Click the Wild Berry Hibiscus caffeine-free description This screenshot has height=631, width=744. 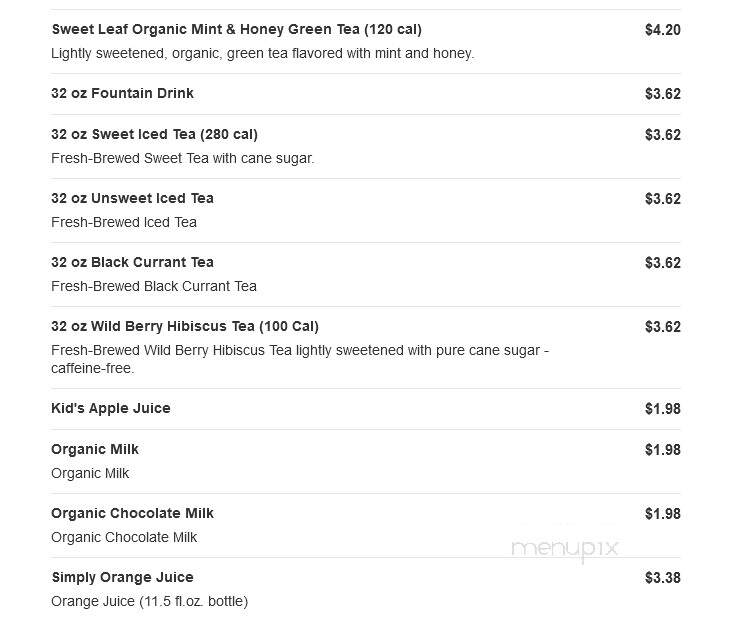(x=300, y=359)
